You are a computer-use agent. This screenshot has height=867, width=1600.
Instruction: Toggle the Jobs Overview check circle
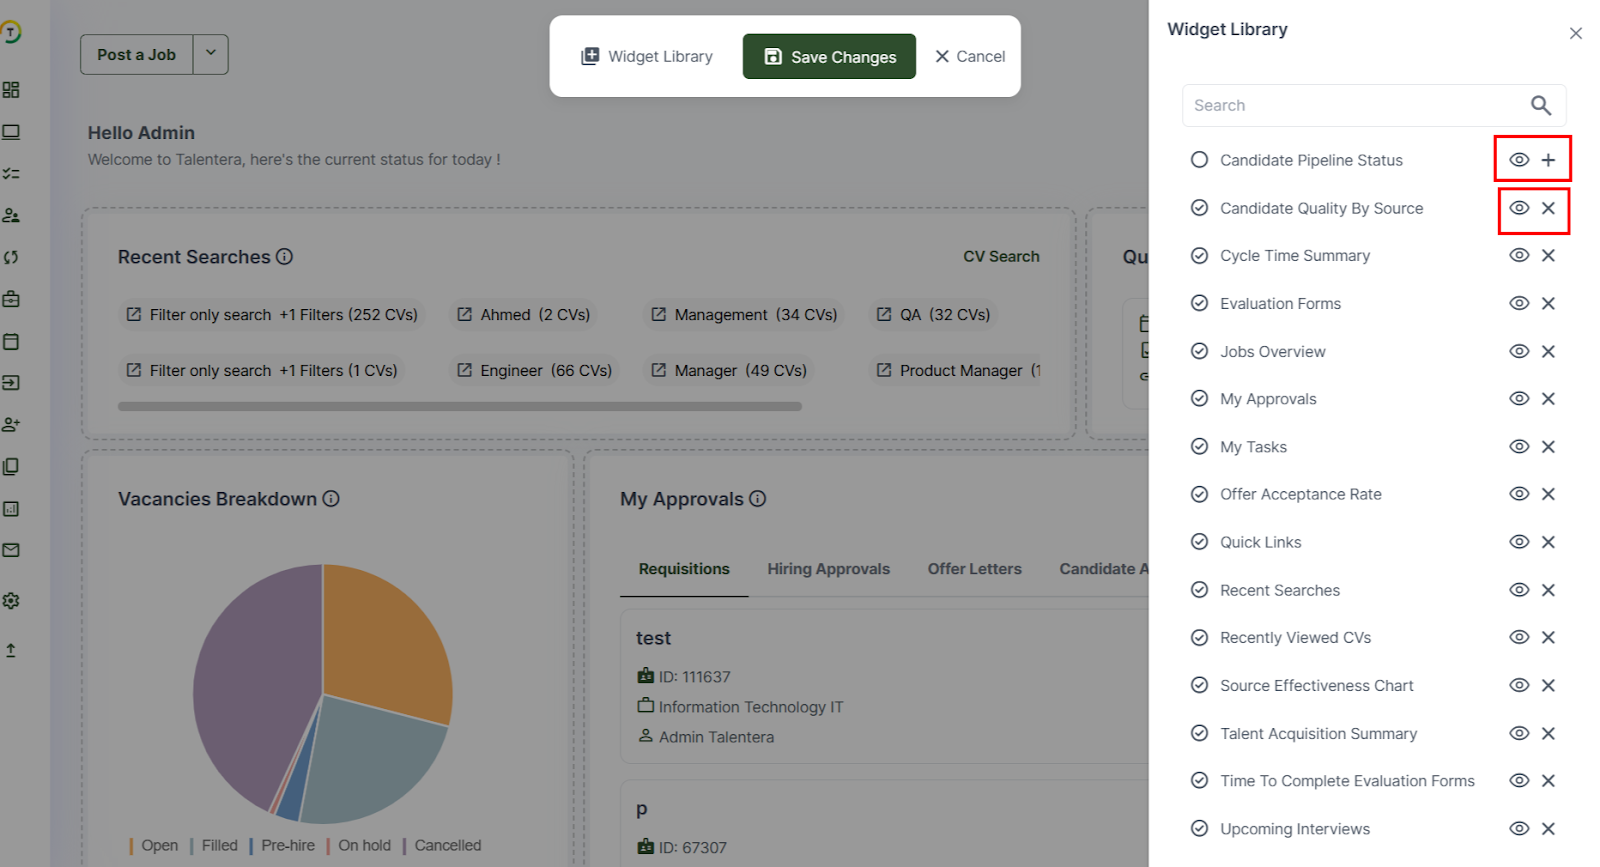[1199, 351]
